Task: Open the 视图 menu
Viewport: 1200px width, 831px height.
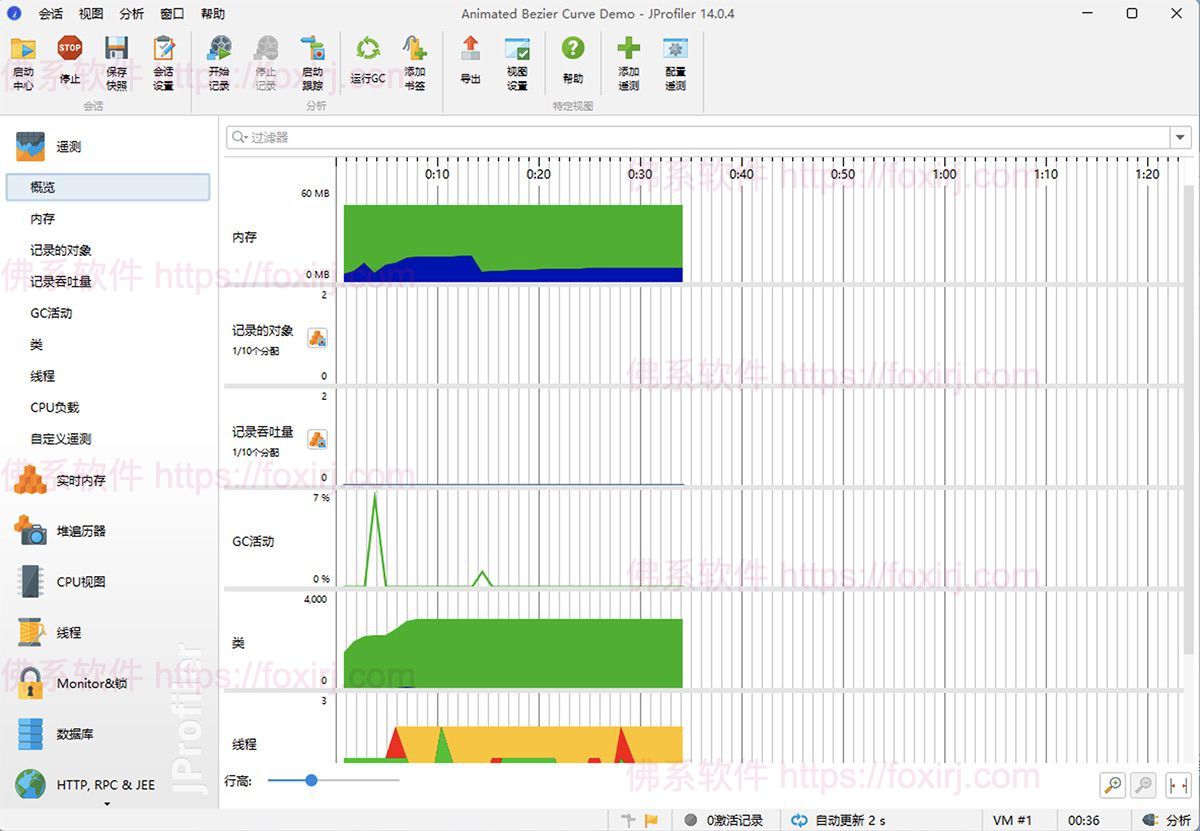Action: pos(91,14)
